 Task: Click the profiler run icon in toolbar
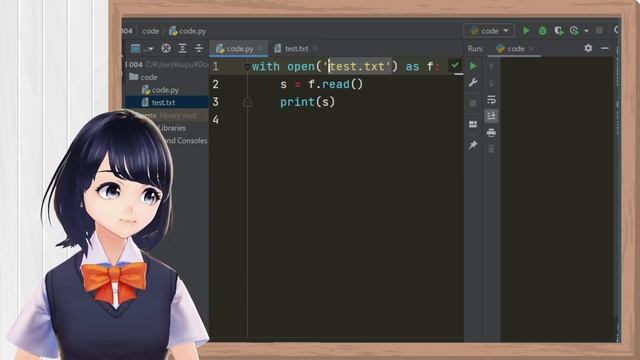point(574,31)
